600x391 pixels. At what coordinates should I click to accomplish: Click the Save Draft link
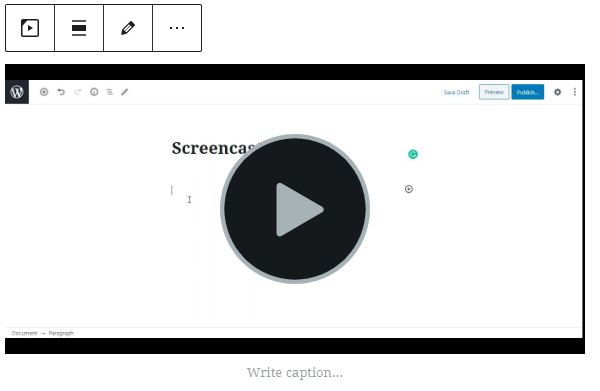click(457, 92)
